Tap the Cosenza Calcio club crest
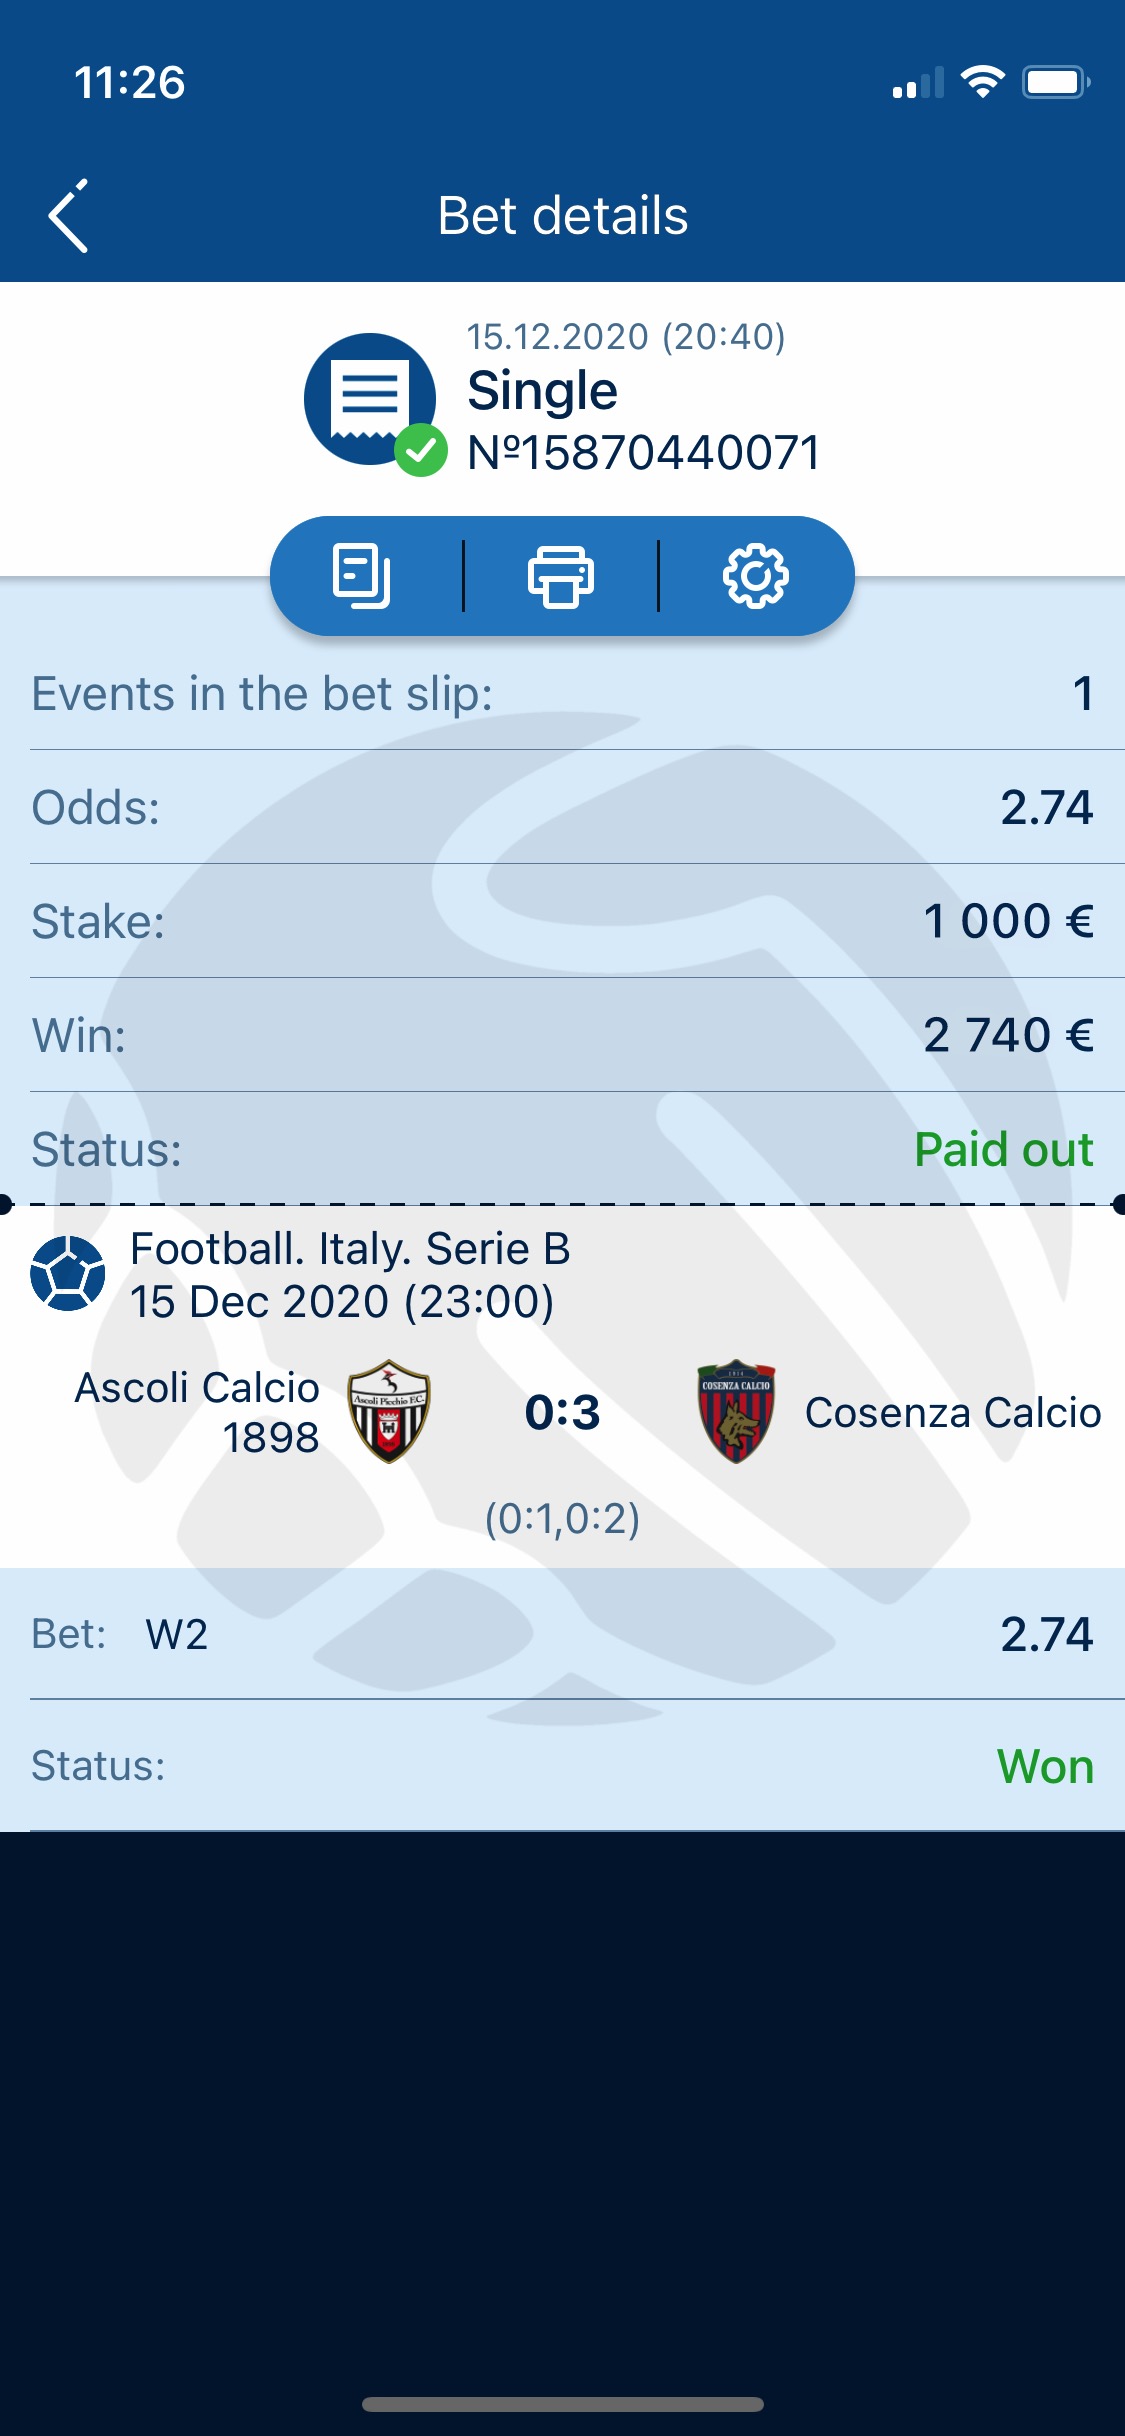This screenshot has height=2436, width=1125. (x=736, y=1411)
